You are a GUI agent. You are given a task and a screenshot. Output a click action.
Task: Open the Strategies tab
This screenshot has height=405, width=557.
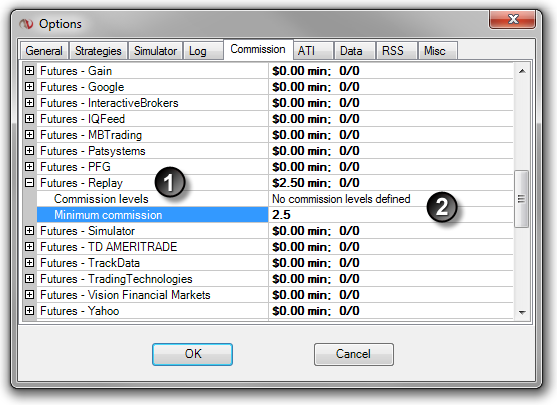click(x=98, y=51)
